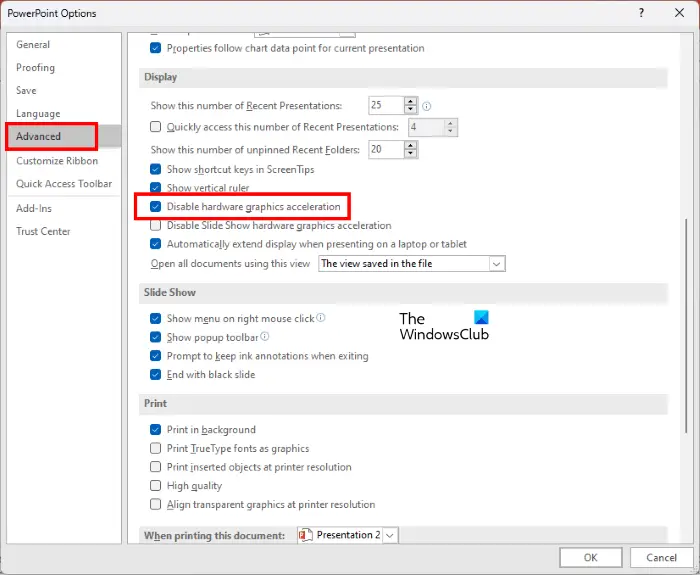Expand the 'When printing this document' Presentation 2 dropdown
This screenshot has width=700, height=575.
pos(390,535)
